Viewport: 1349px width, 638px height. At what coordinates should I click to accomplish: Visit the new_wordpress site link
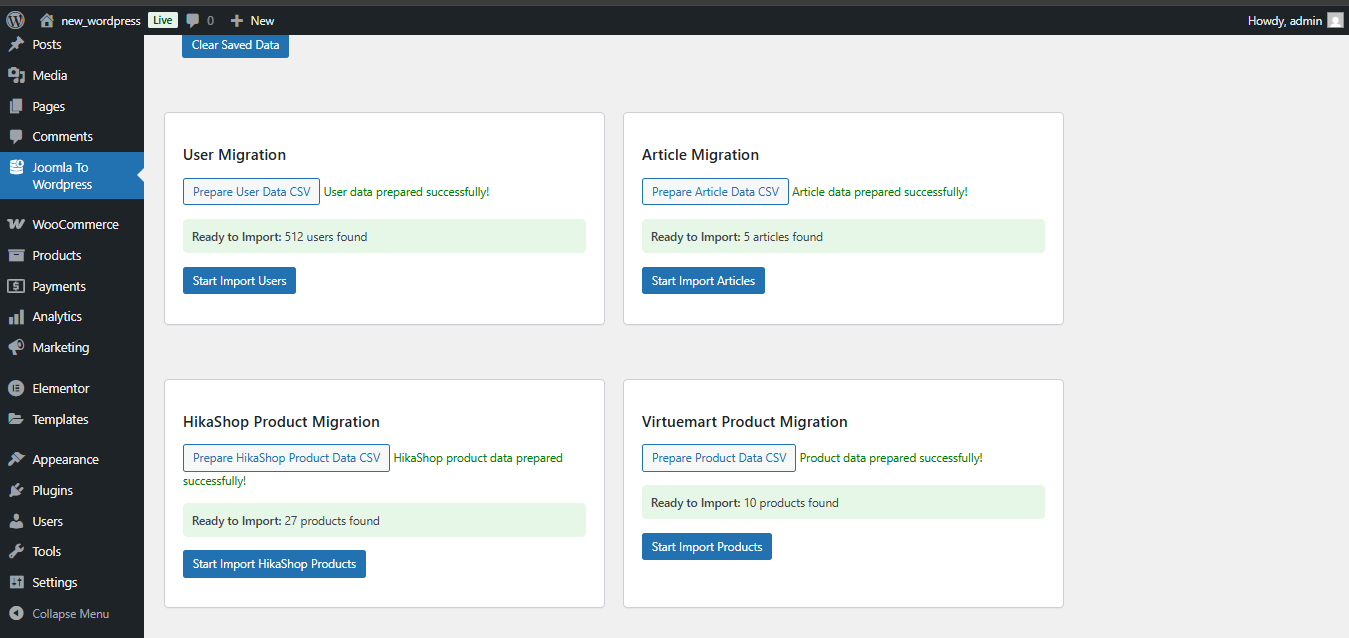tap(100, 20)
